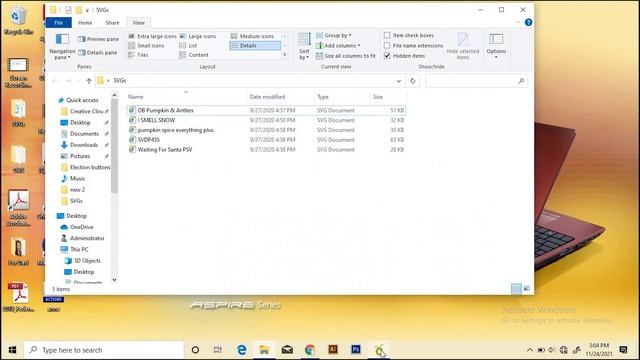The width and height of the screenshot is (640, 360).
Task: Switch to large thumbnails status icon
Action: (x=527, y=289)
